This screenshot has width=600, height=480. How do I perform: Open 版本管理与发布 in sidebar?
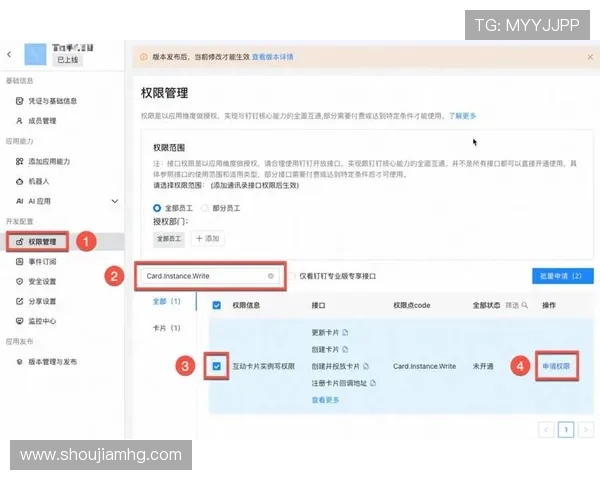pyautogui.click(x=46, y=362)
